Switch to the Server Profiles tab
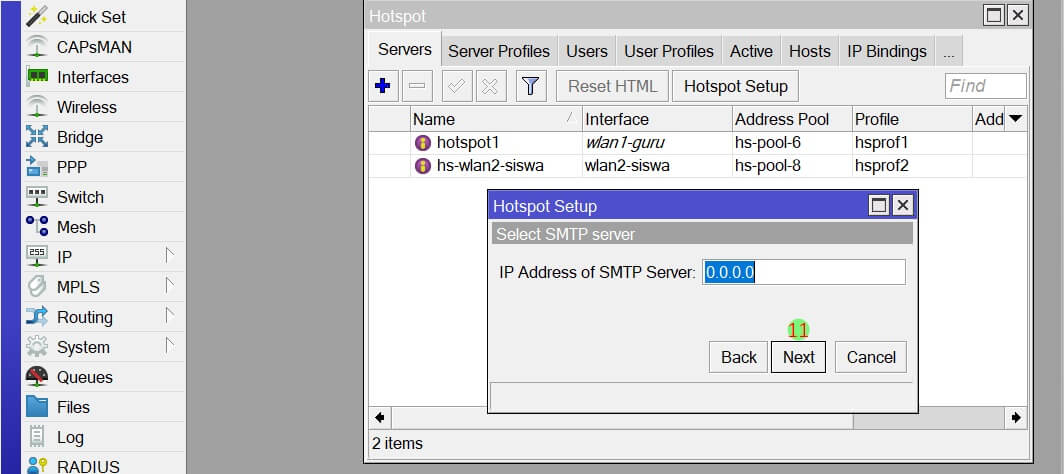The image size is (1064, 474). coord(498,51)
